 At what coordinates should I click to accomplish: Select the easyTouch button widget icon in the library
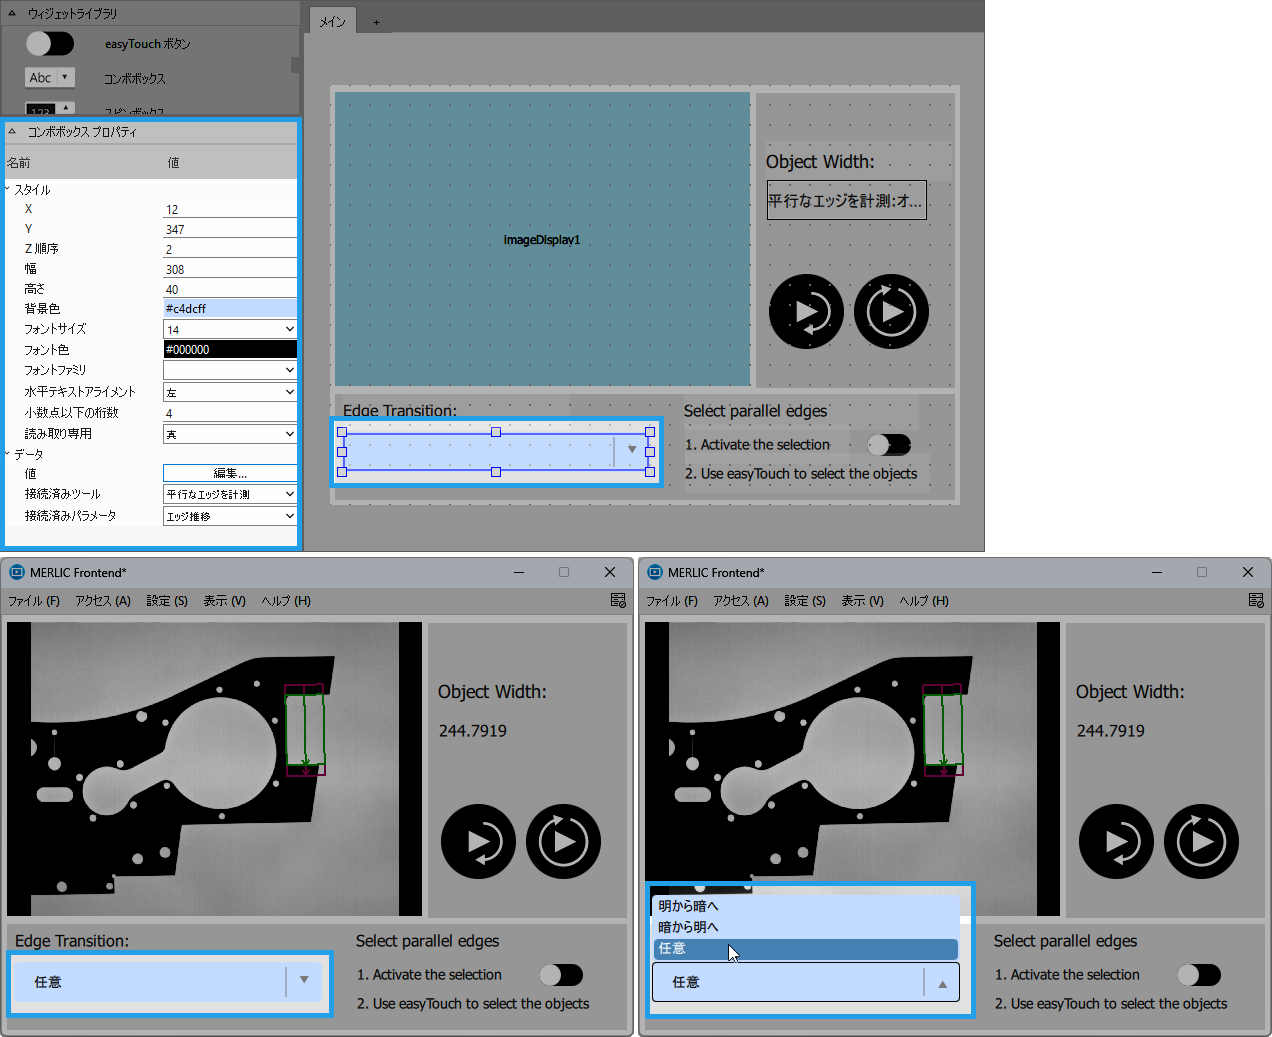tap(50, 44)
